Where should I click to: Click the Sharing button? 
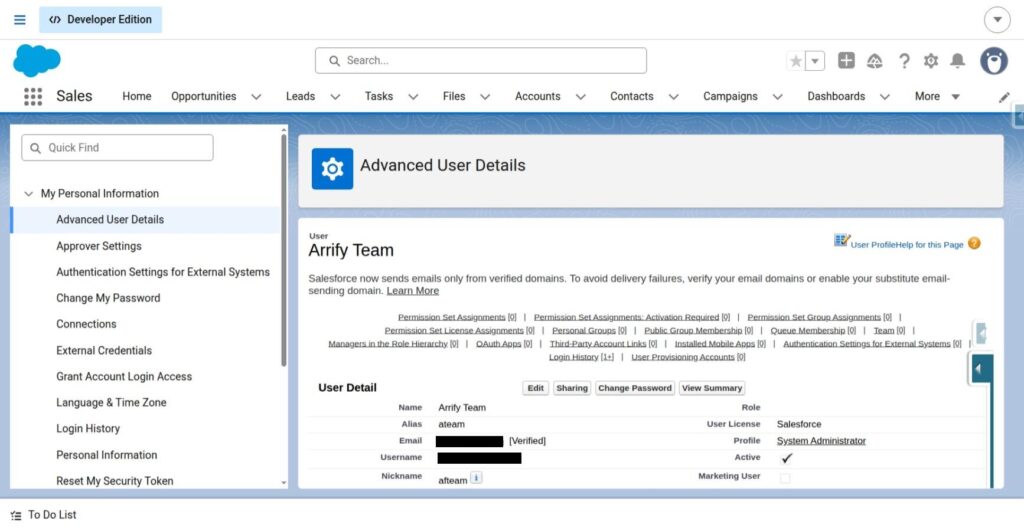tap(571, 388)
